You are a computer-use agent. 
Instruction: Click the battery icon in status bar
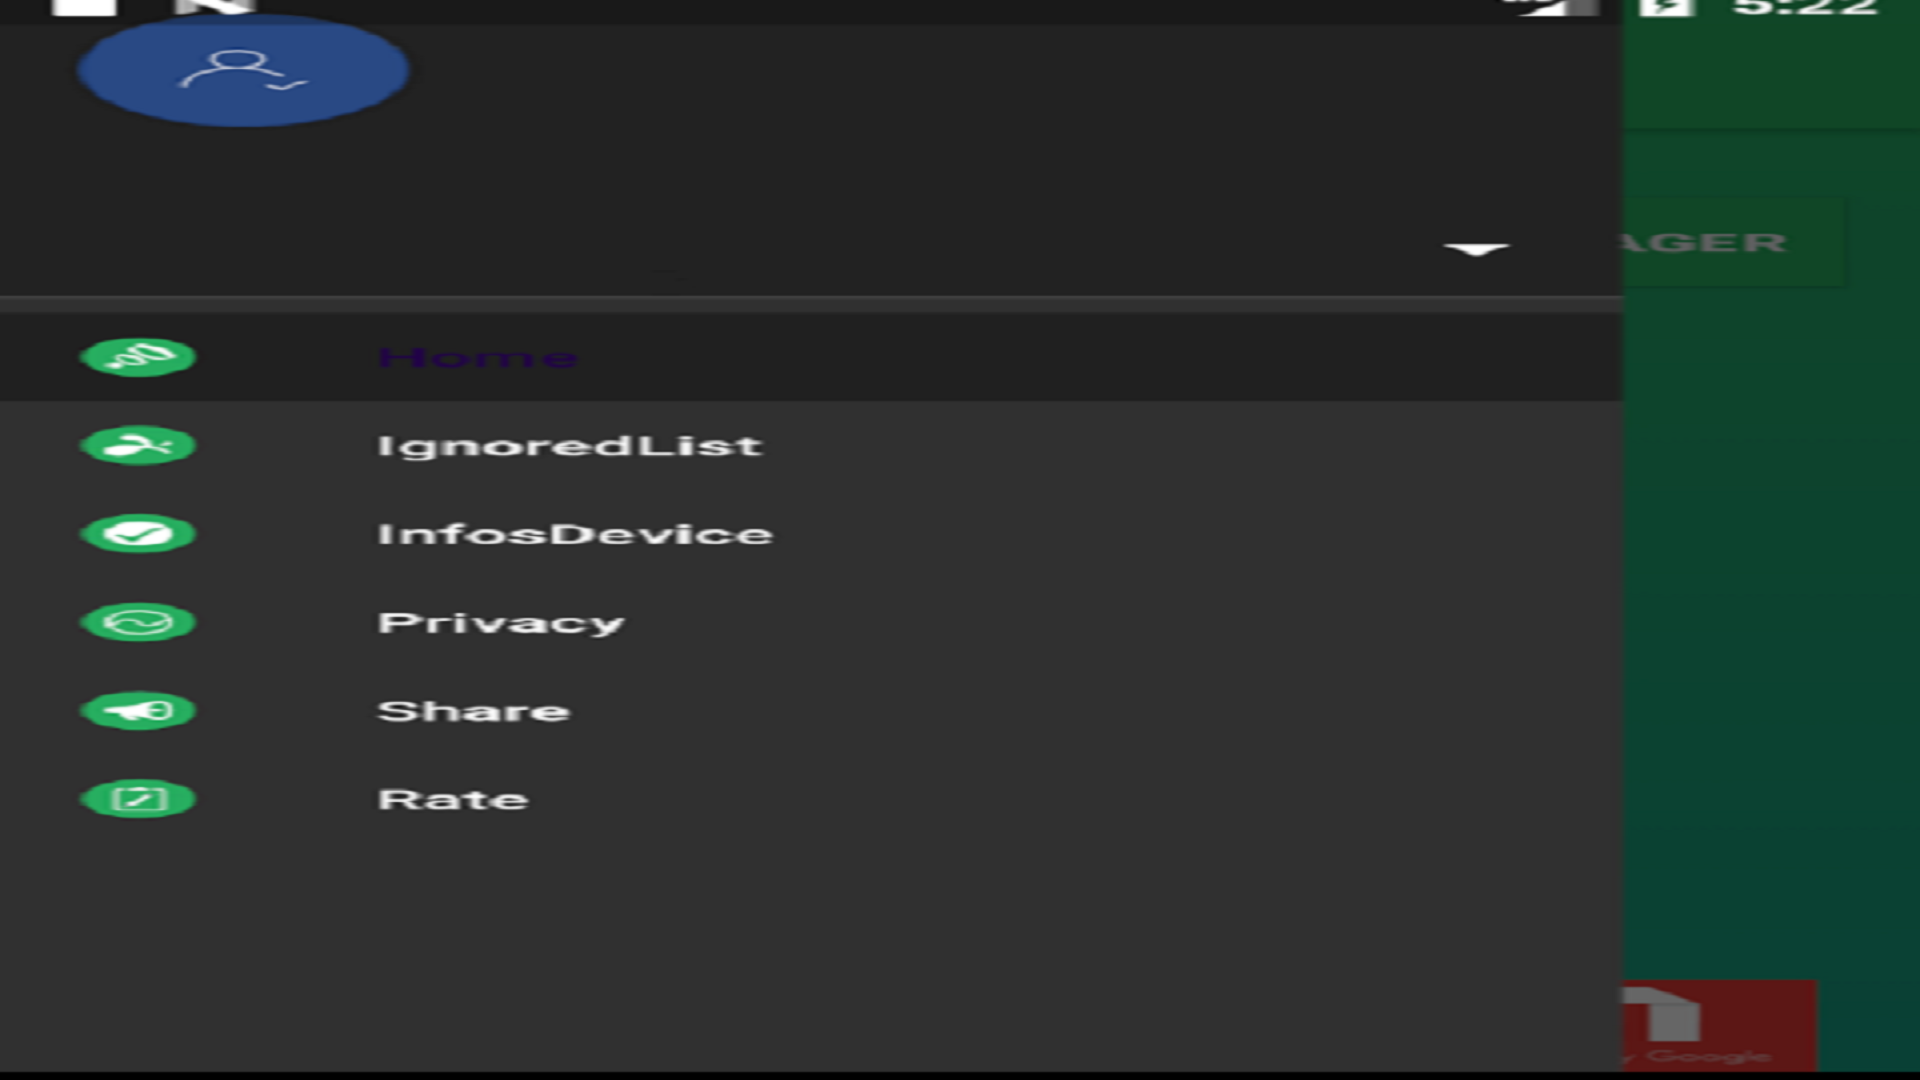tap(1666, 8)
